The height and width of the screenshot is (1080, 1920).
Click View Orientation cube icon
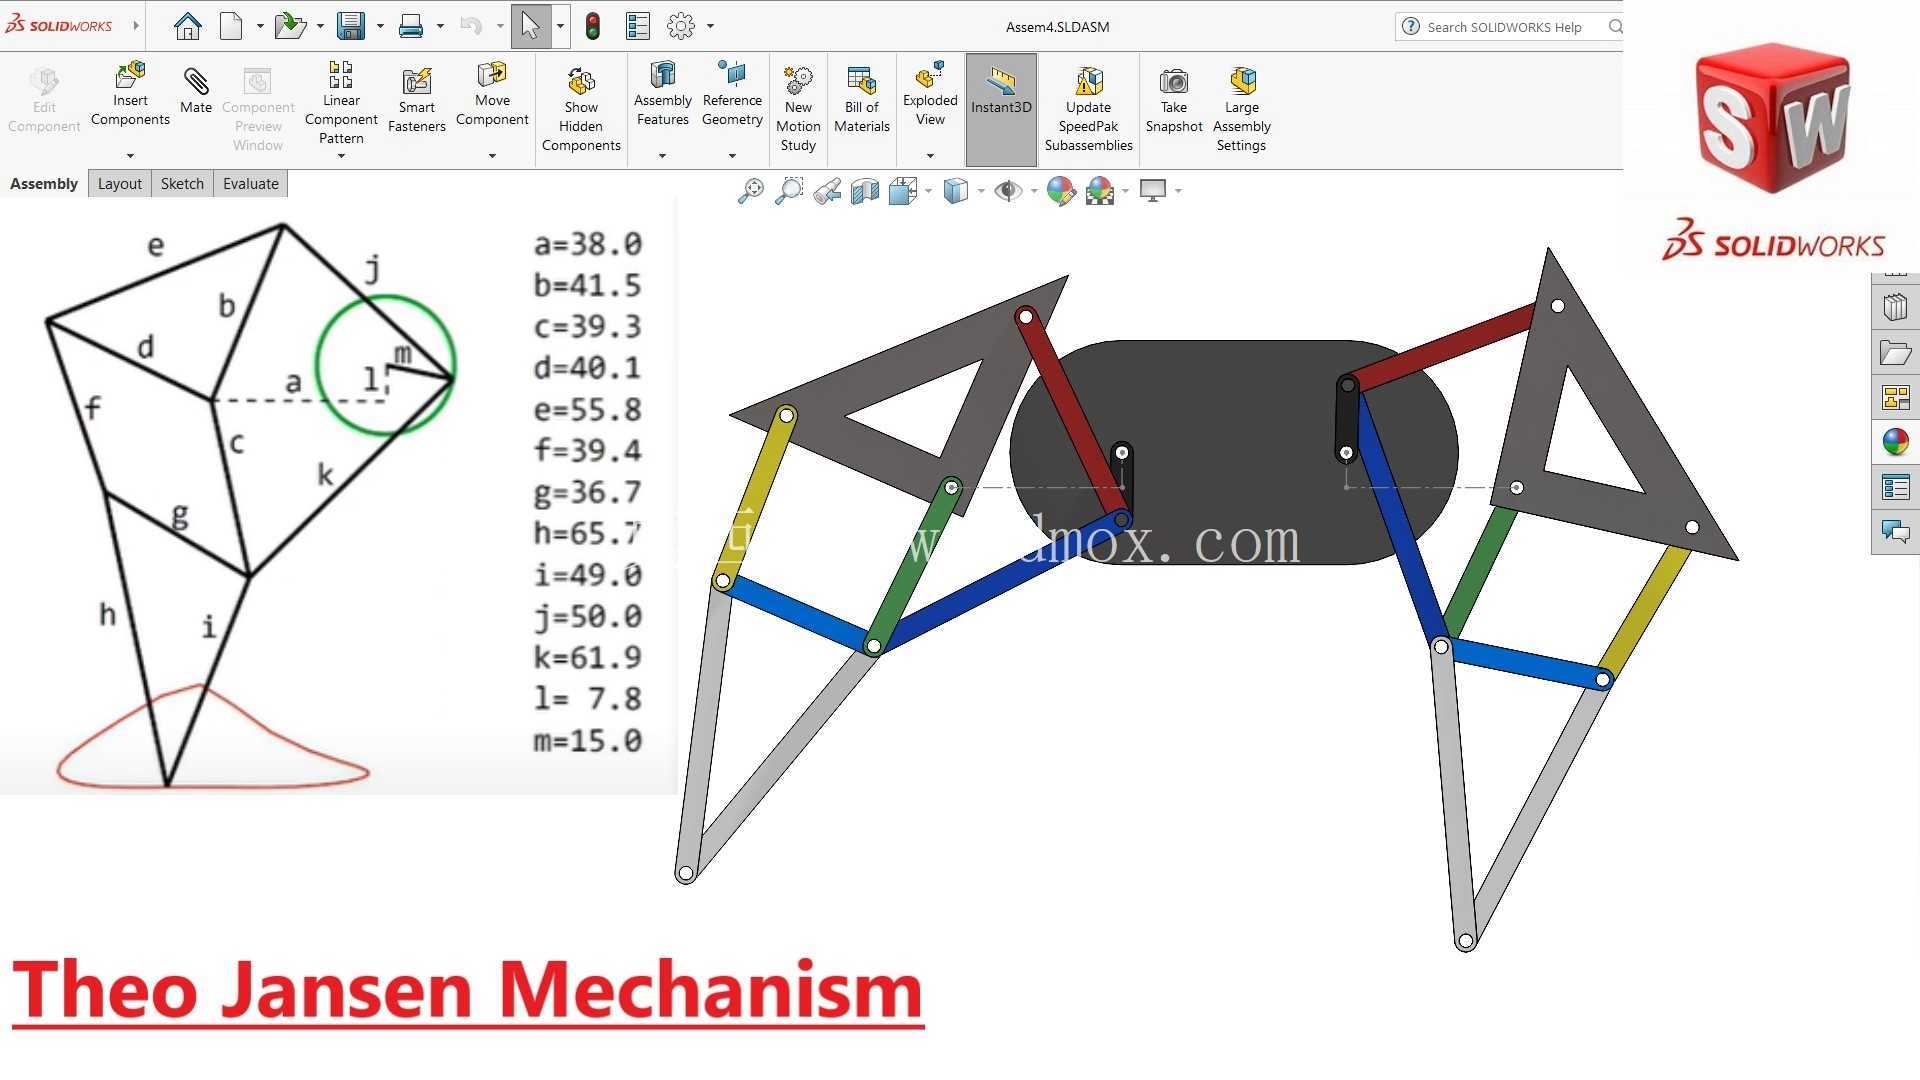(903, 191)
